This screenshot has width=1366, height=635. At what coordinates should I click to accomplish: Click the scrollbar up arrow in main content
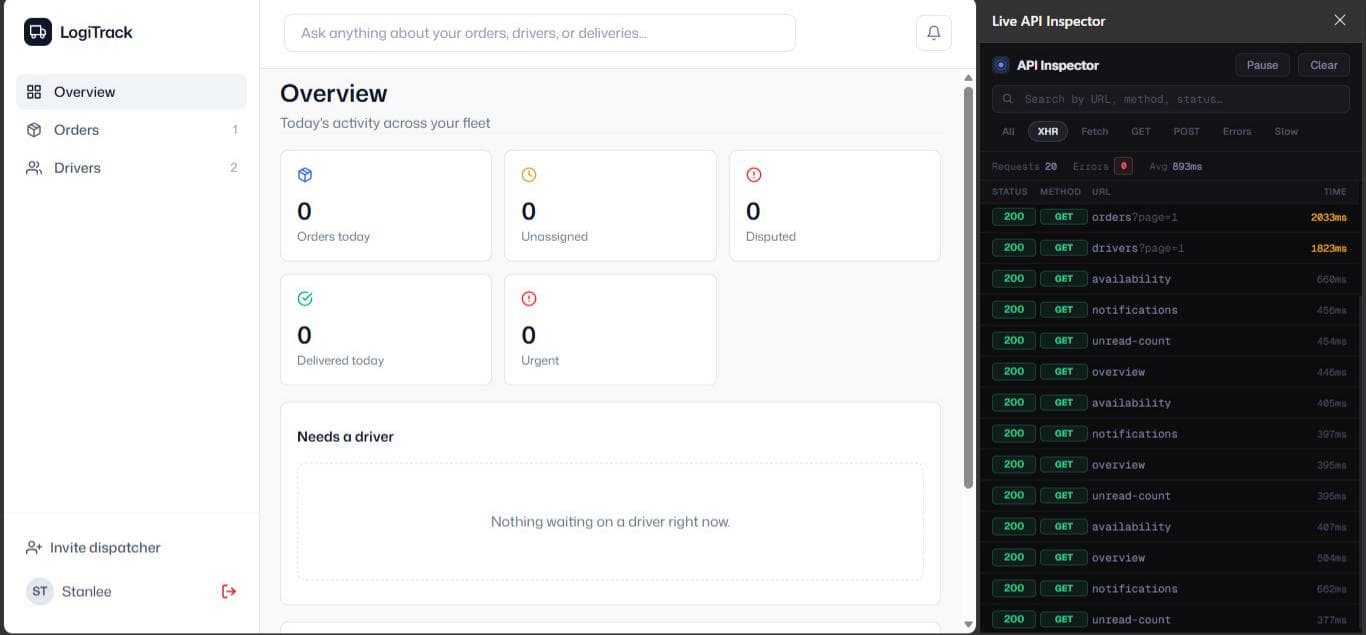(x=968, y=78)
